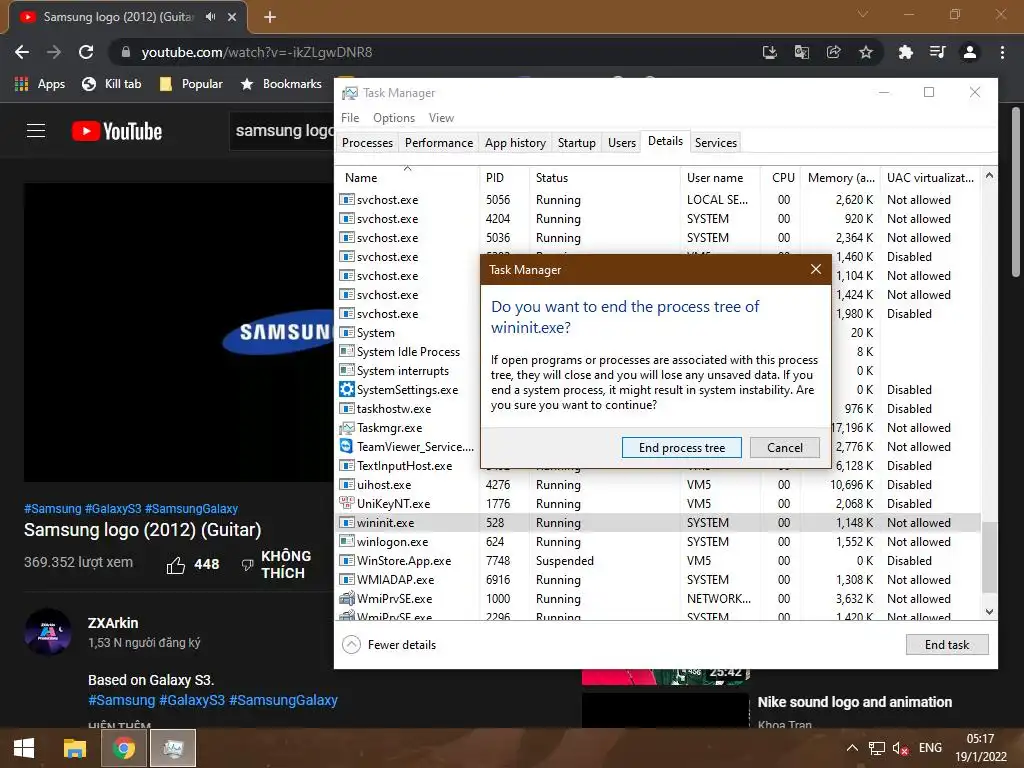Select the winlogon.exe process icon
Image resolution: width=1024 pixels, height=768 pixels.
click(347, 541)
